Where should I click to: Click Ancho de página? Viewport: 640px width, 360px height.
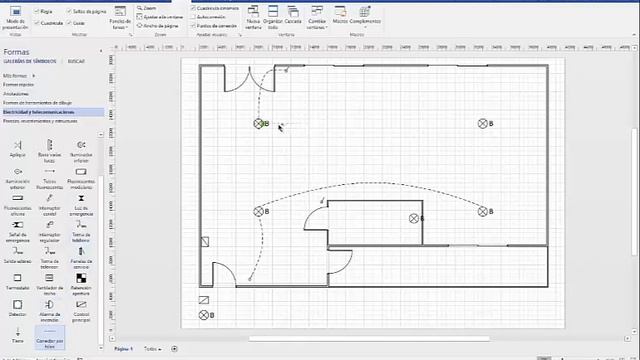click(x=158, y=25)
